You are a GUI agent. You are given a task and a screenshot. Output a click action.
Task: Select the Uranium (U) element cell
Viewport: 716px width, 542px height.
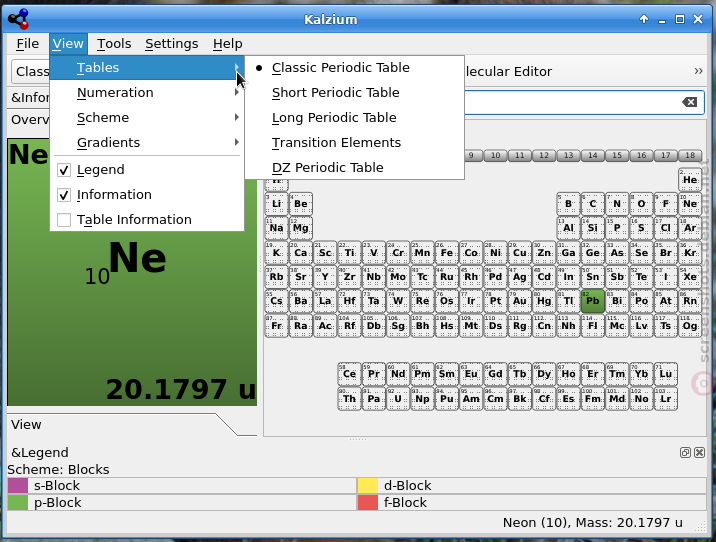point(398,399)
